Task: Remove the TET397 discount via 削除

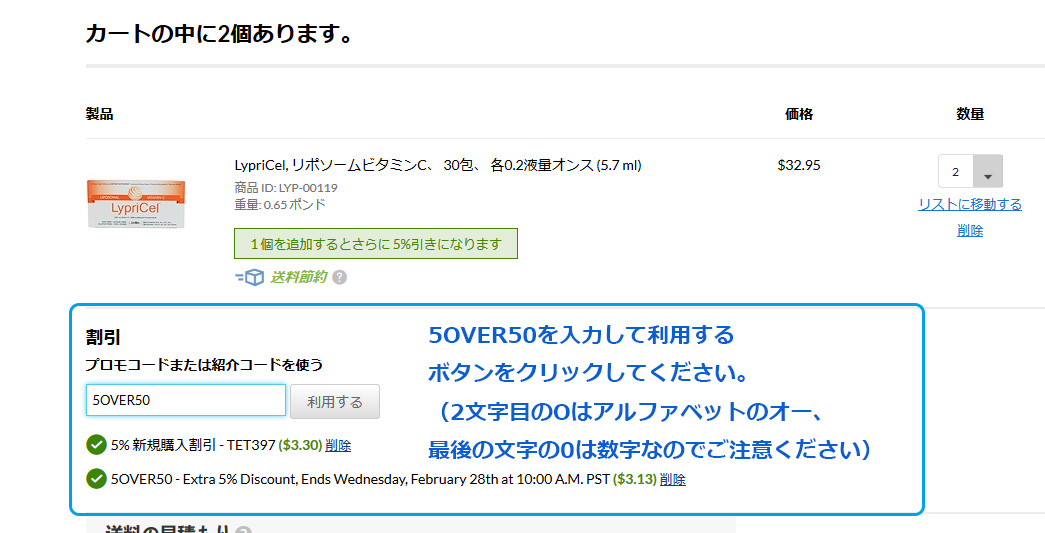Action: 338,445
